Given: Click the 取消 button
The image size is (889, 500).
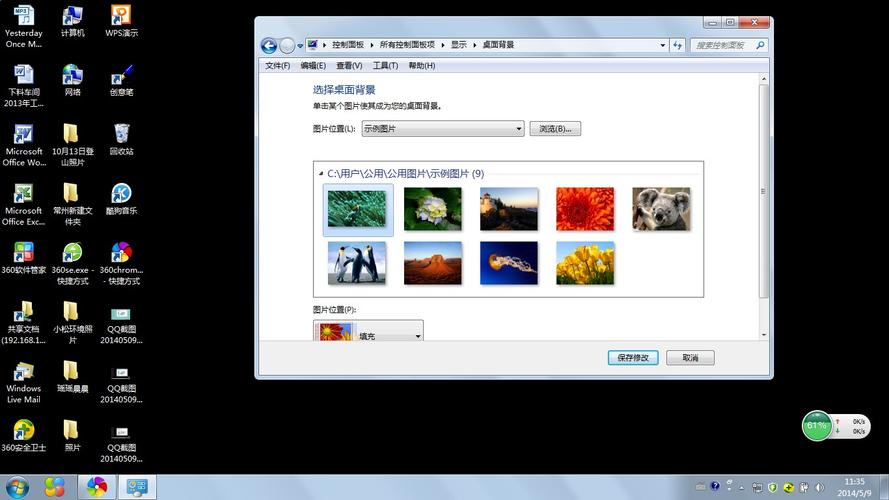Looking at the screenshot, I should pos(690,358).
